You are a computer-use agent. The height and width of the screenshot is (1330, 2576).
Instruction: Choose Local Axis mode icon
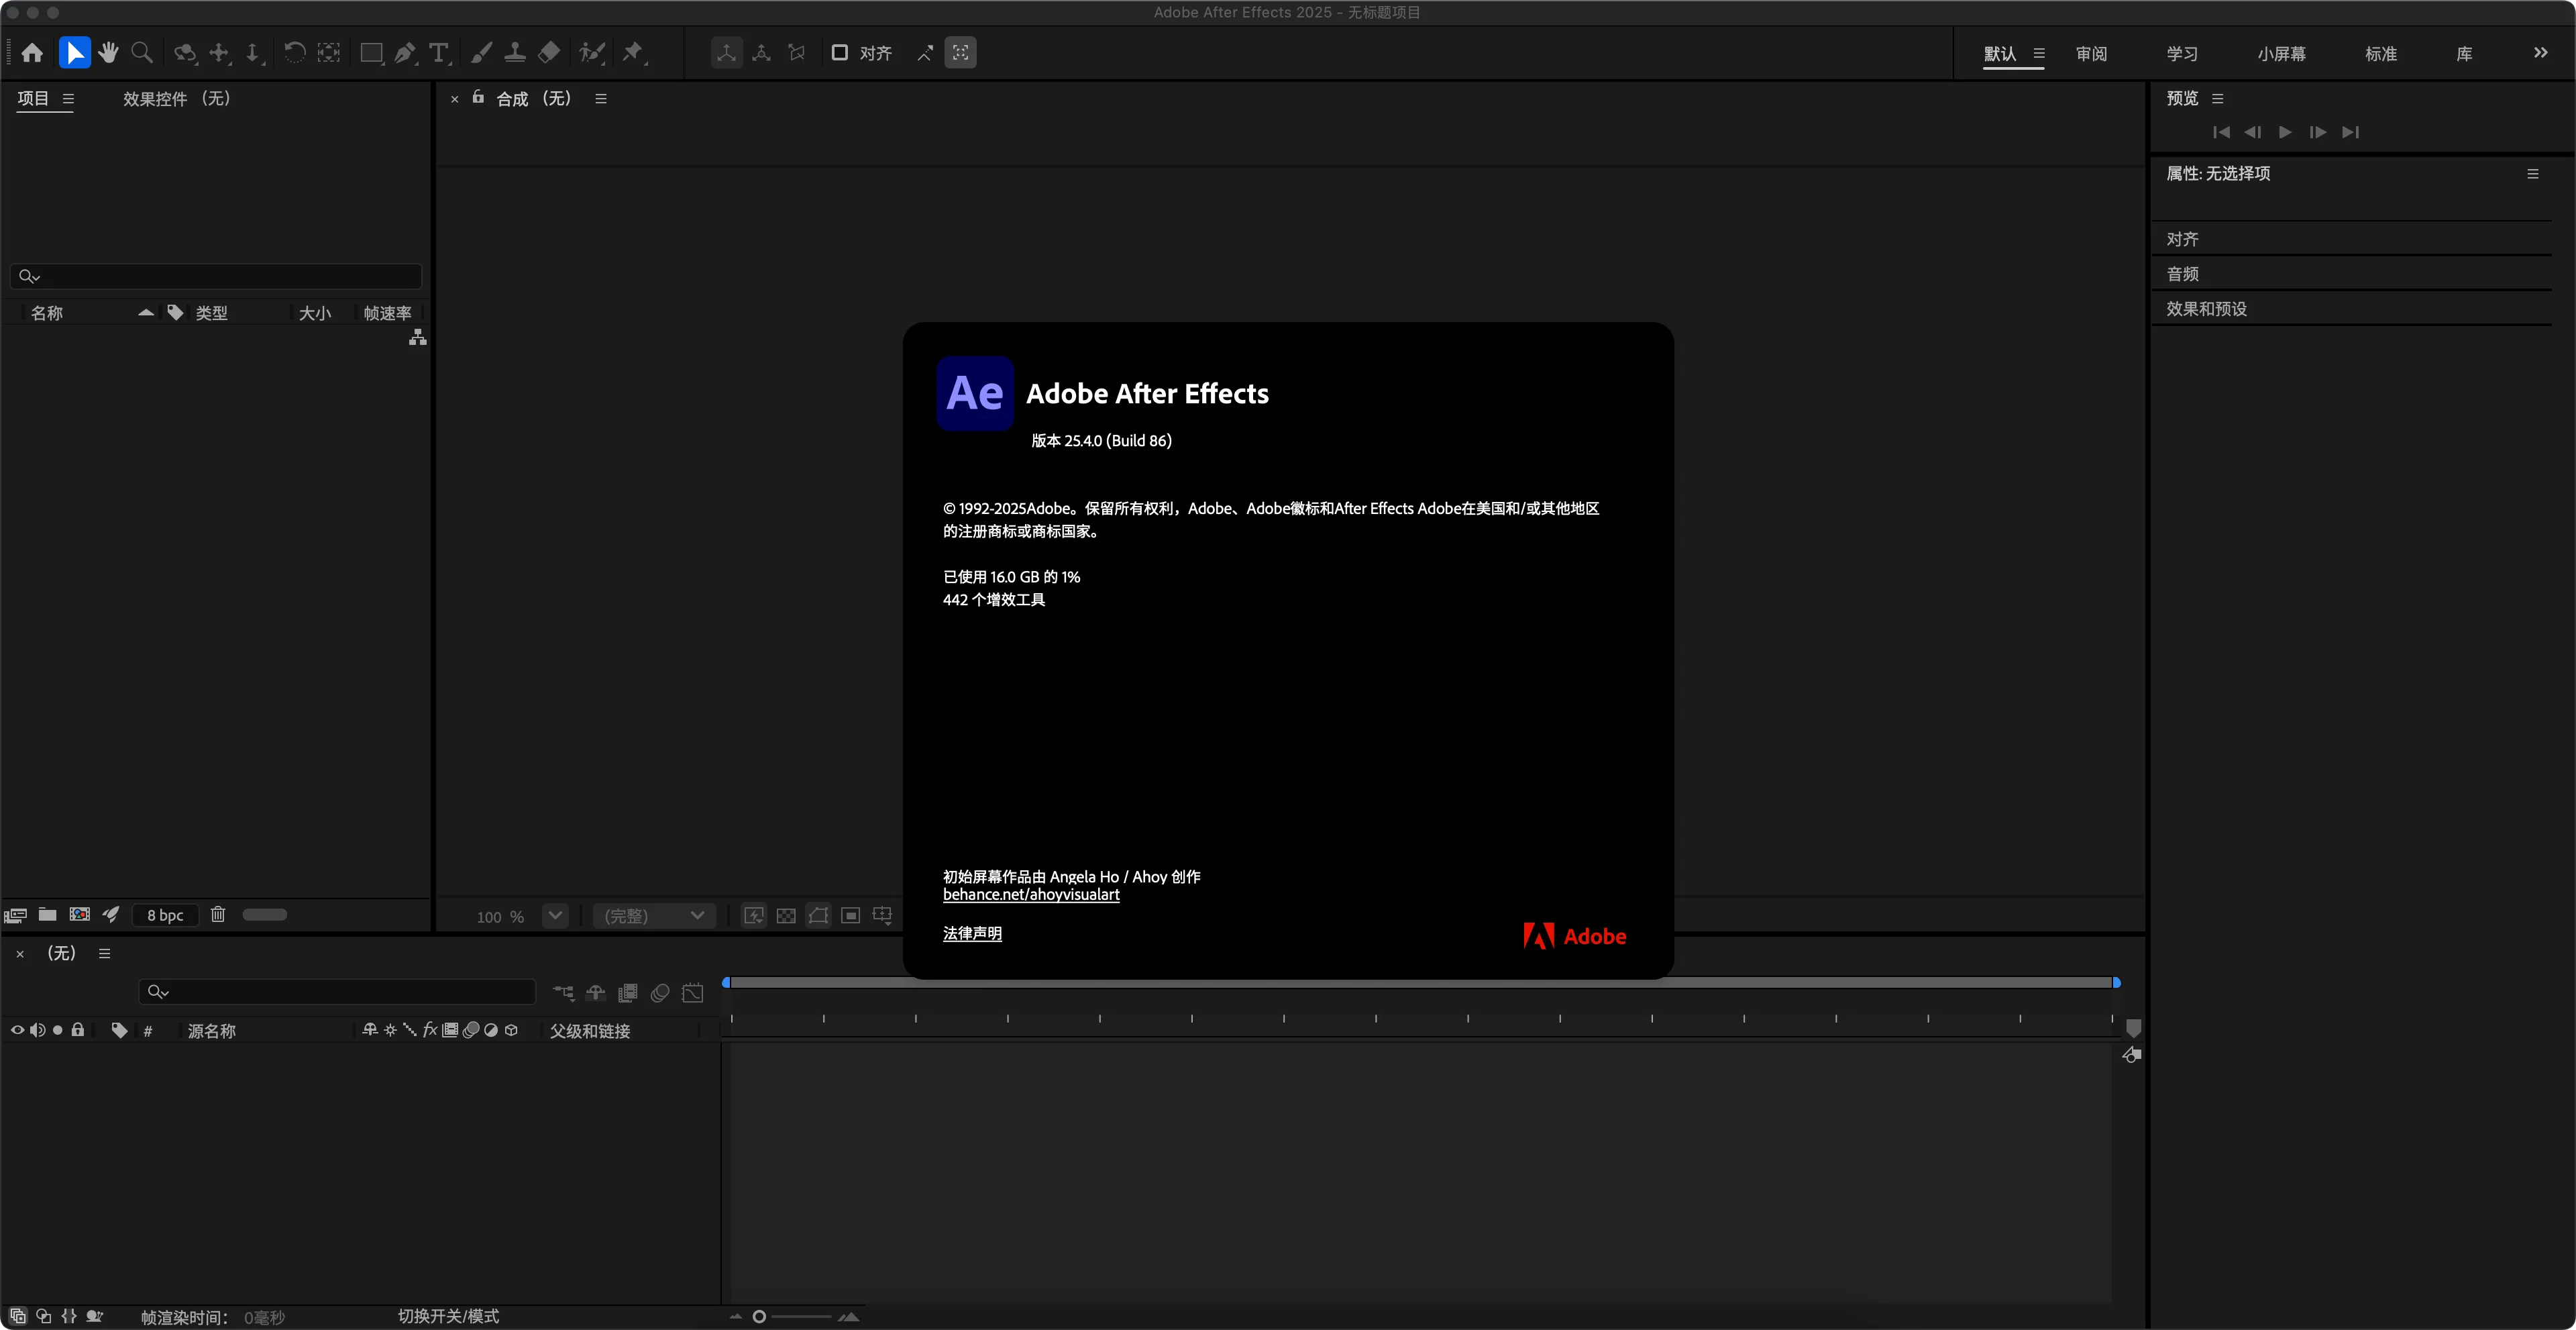727,53
